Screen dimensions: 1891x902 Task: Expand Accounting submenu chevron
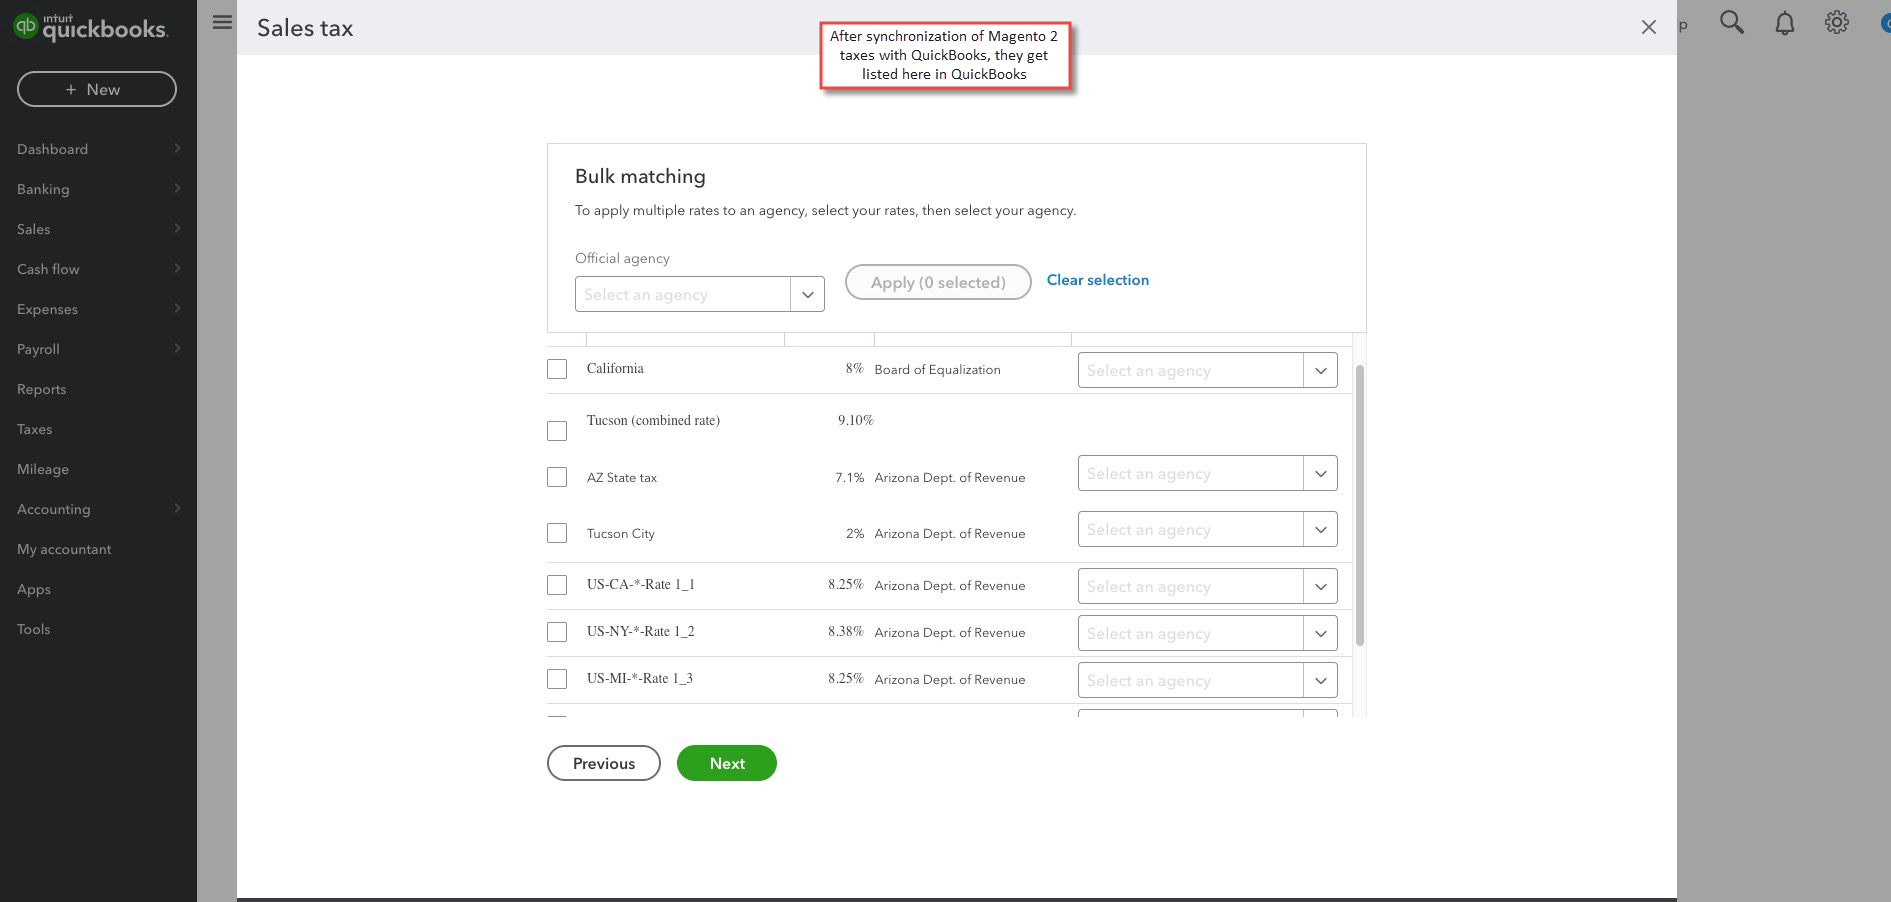click(177, 508)
